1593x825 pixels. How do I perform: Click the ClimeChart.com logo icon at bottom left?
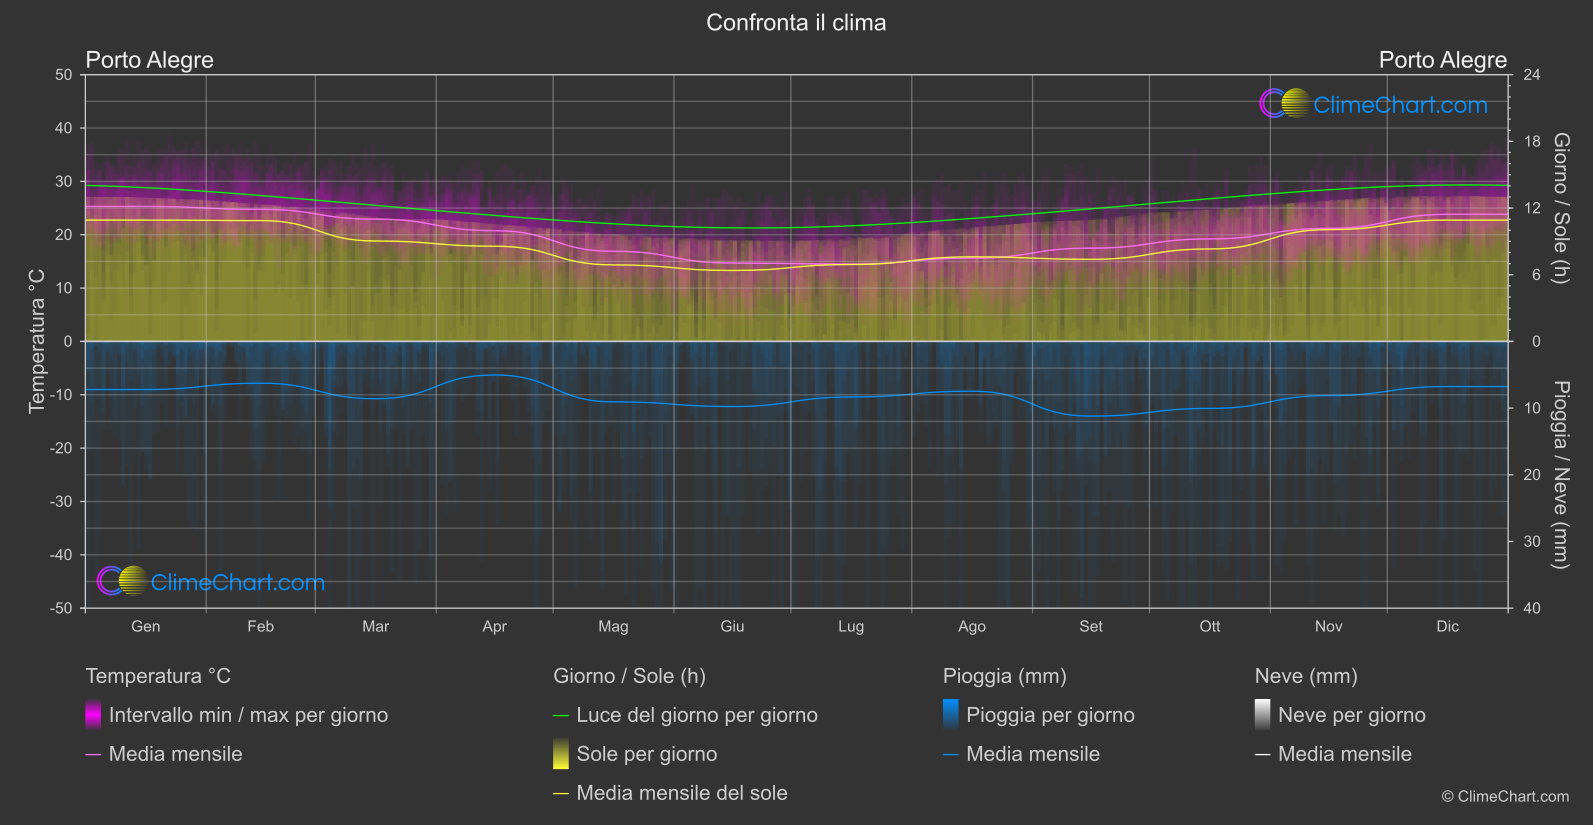point(122,581)
